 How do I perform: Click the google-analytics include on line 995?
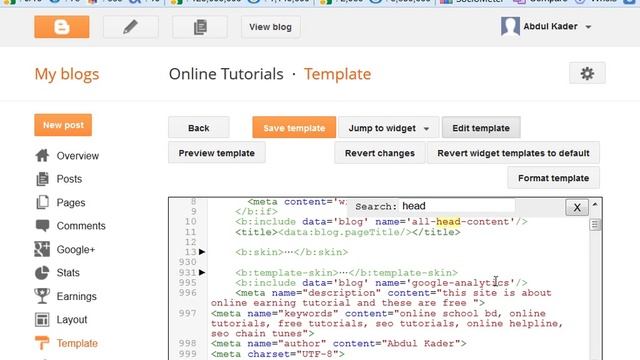(x=381, y=282)
